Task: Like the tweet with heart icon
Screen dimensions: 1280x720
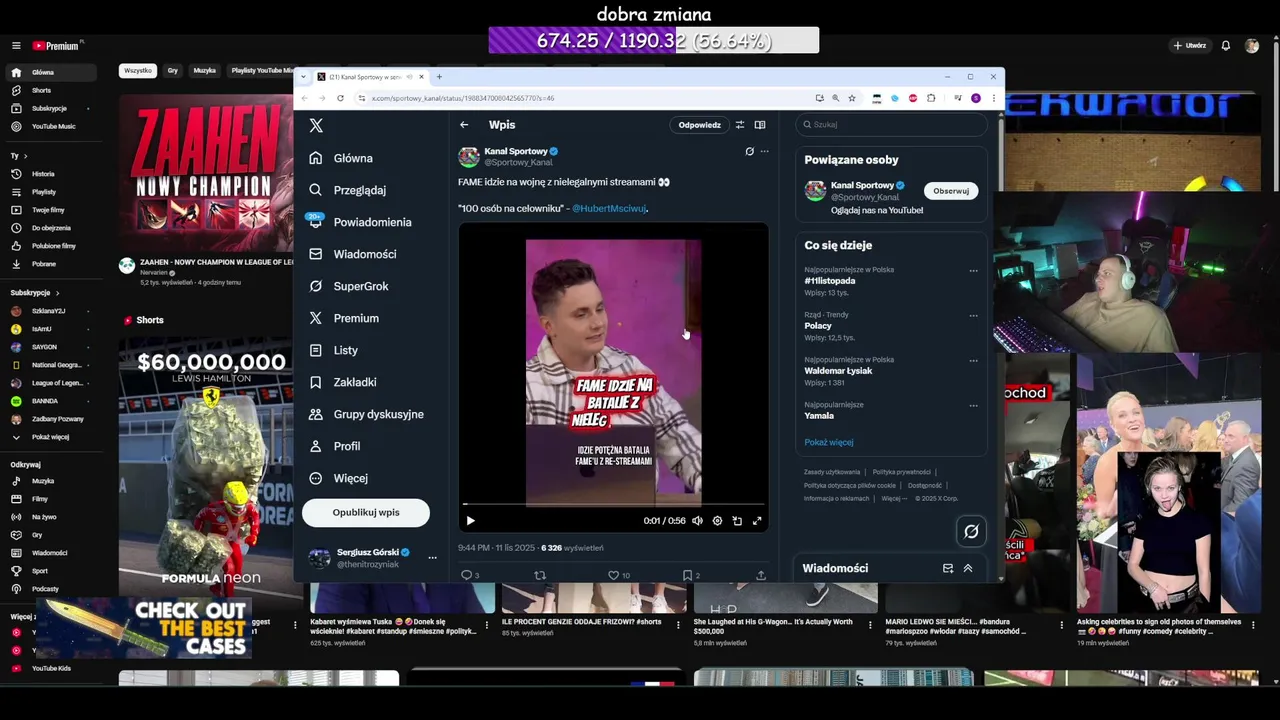Action: (x=614, y=575)
